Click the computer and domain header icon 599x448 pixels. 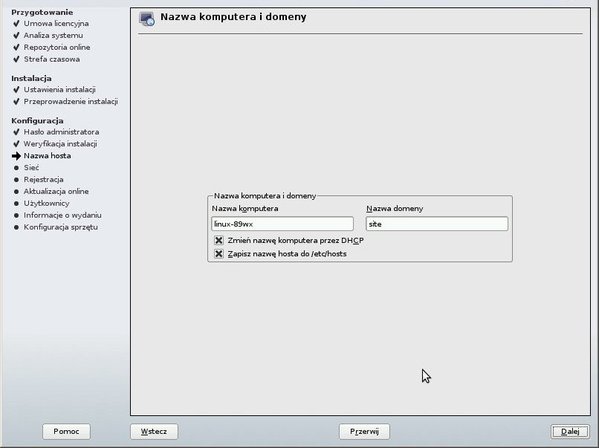point(147,19)
